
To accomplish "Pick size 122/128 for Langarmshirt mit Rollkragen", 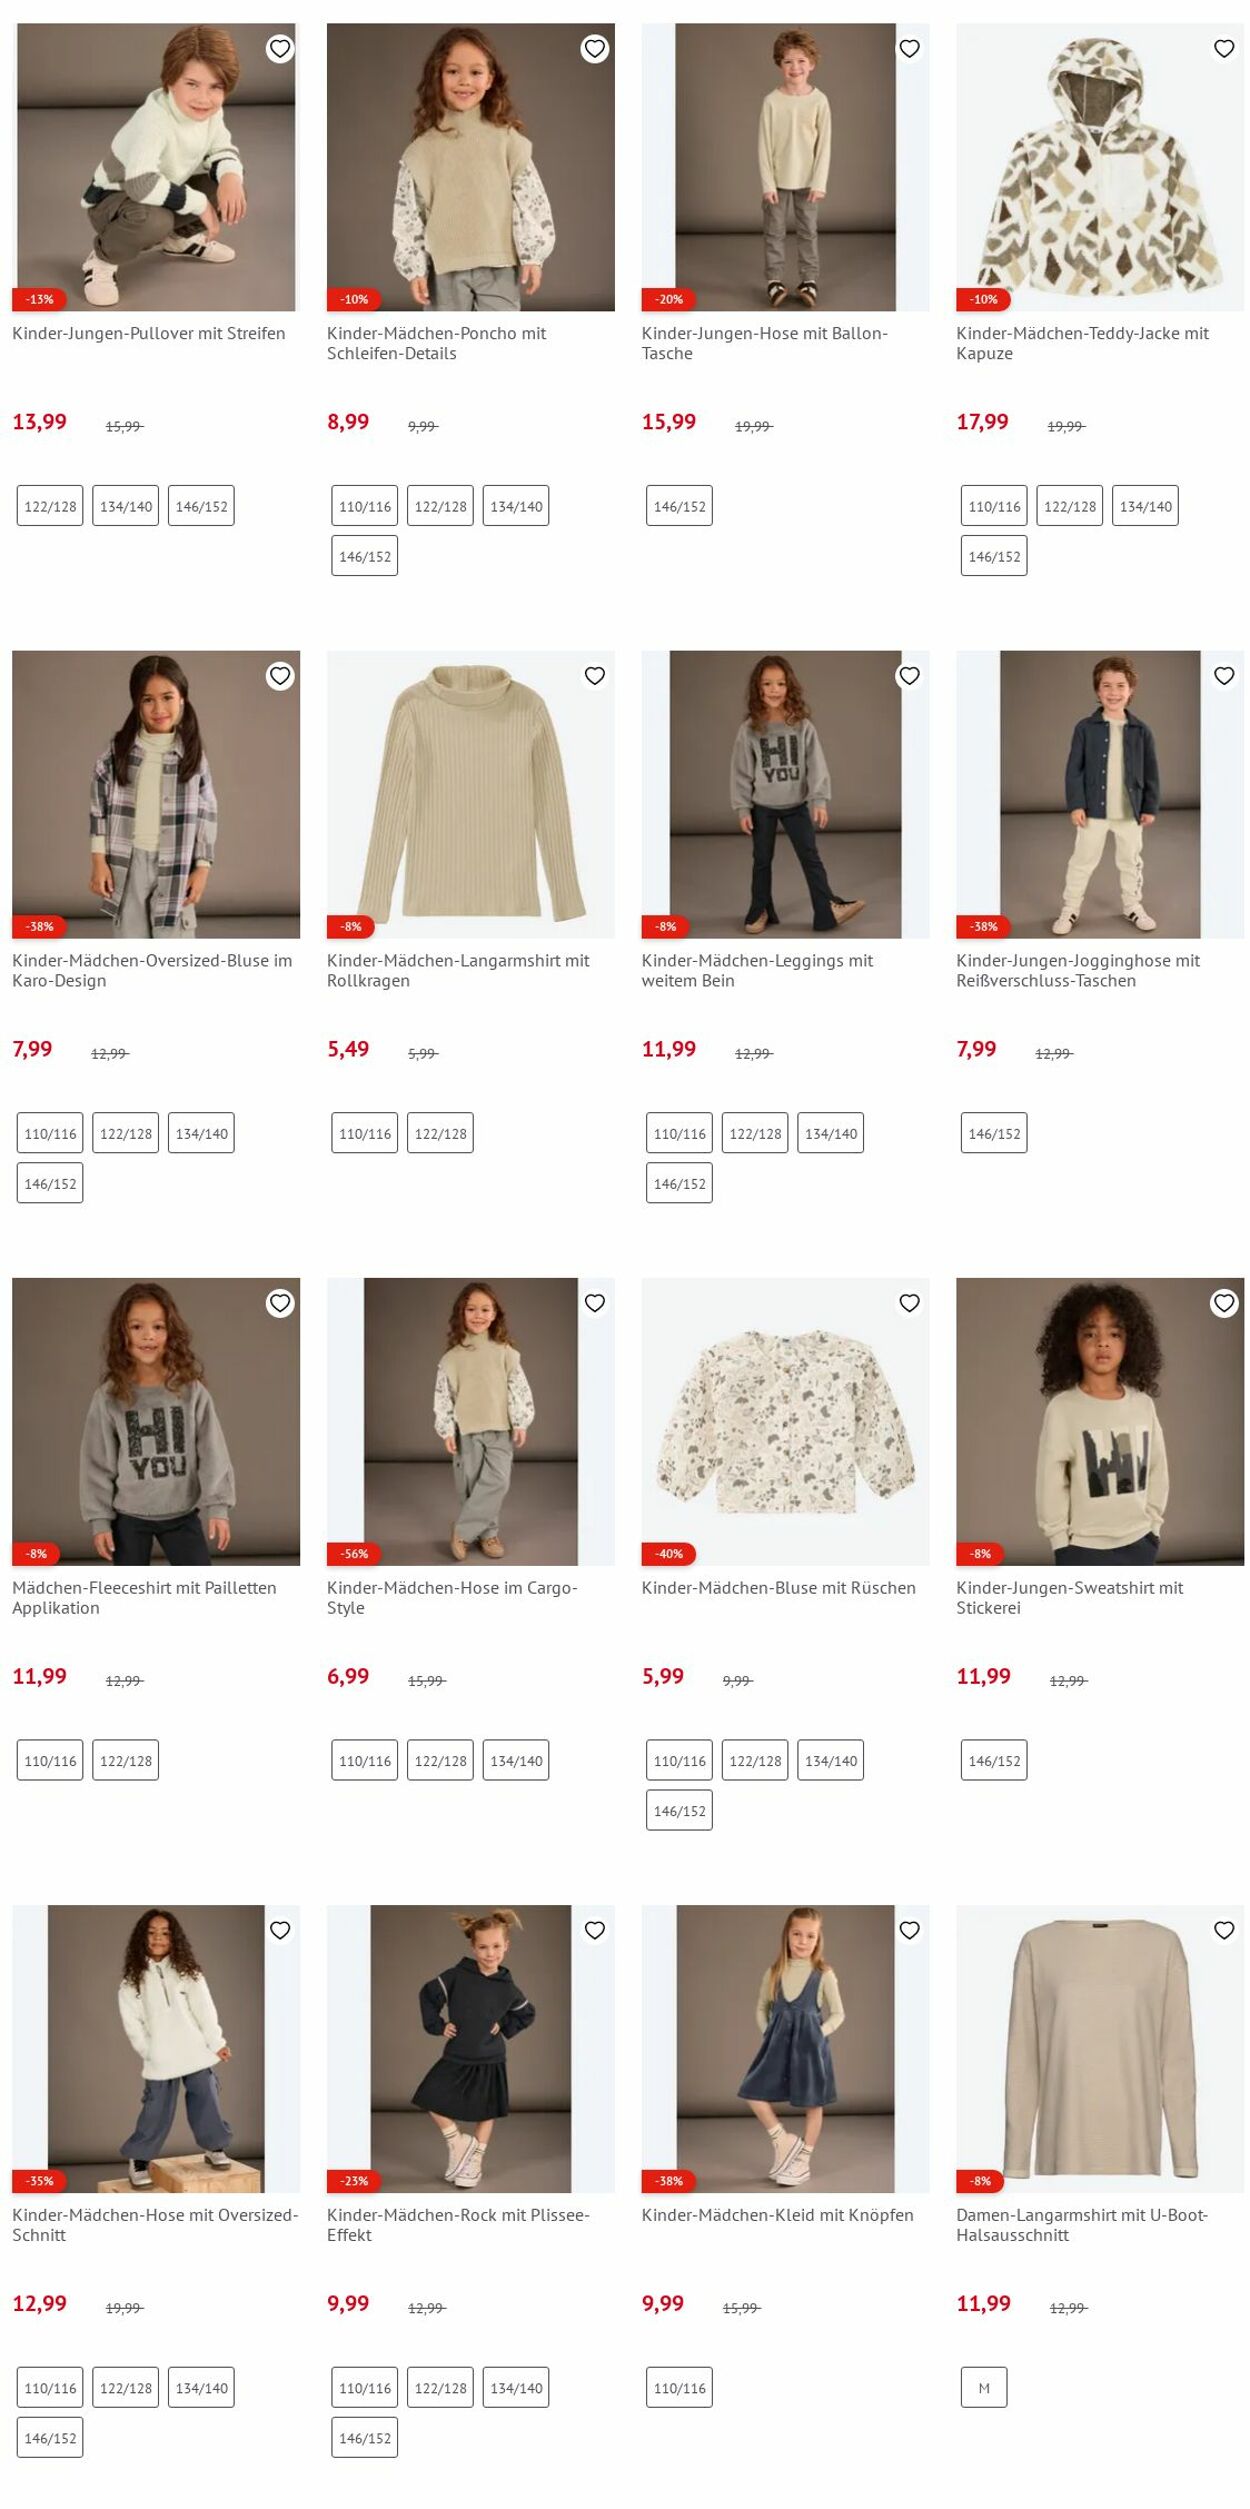I will click(x=441, y=1133).
